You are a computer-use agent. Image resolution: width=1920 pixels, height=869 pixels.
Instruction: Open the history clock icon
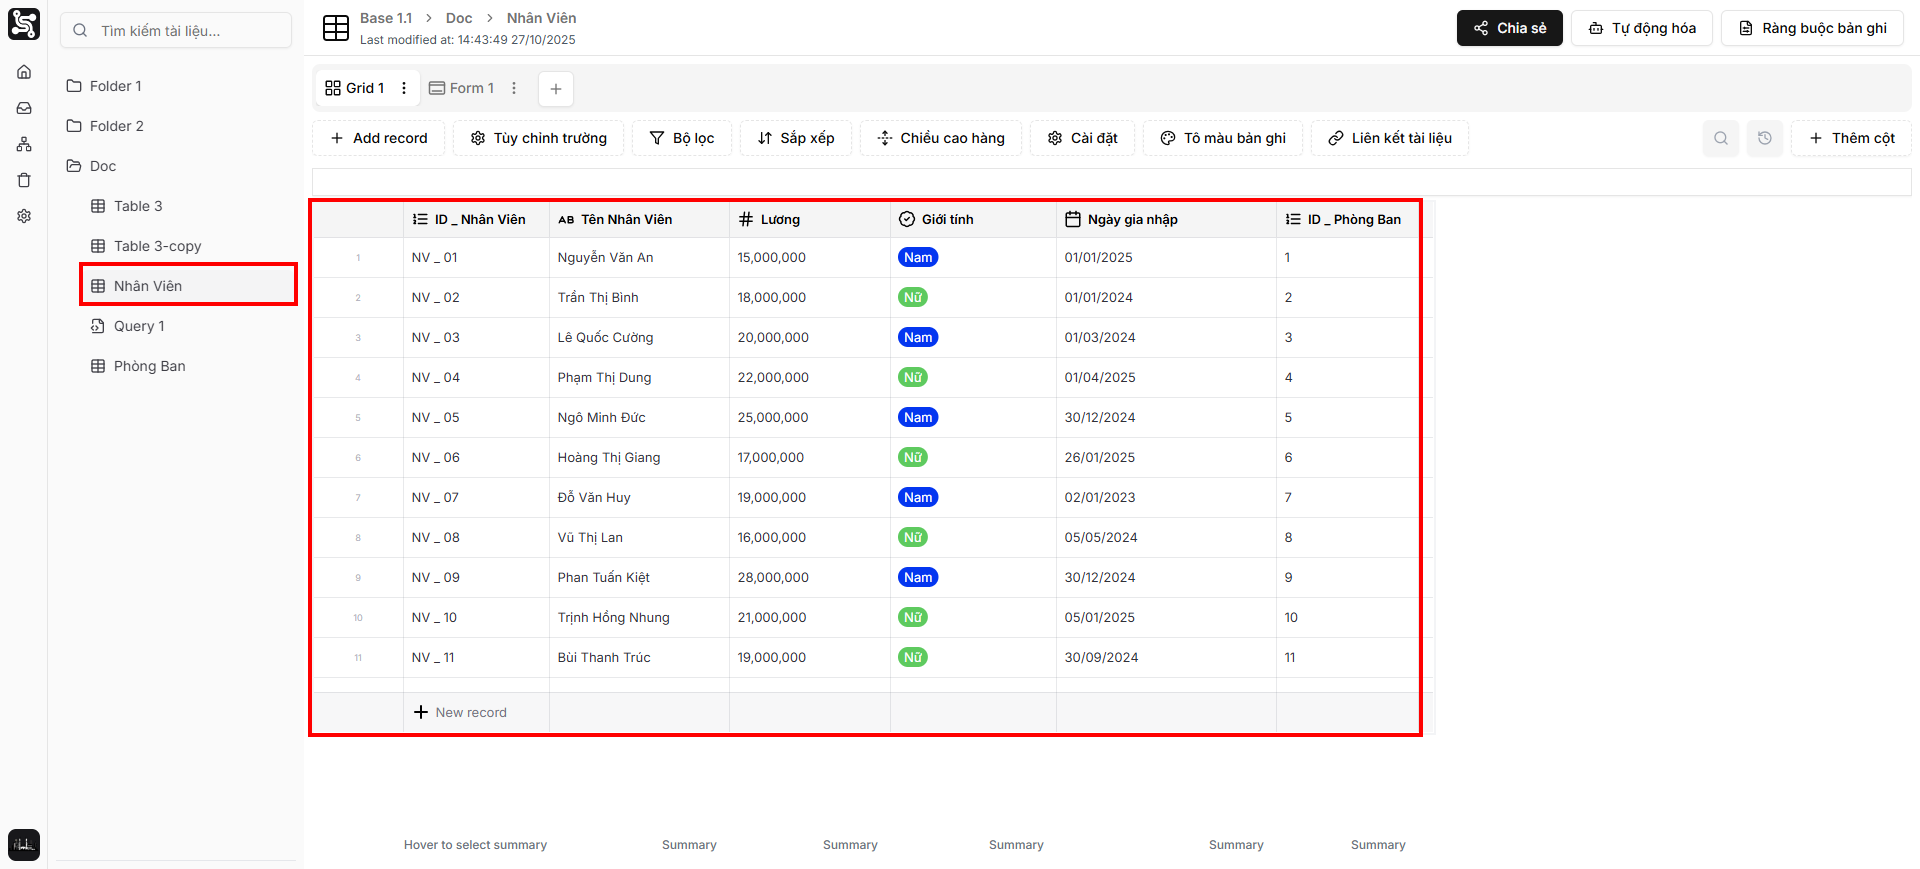[x=1764, y=138]
